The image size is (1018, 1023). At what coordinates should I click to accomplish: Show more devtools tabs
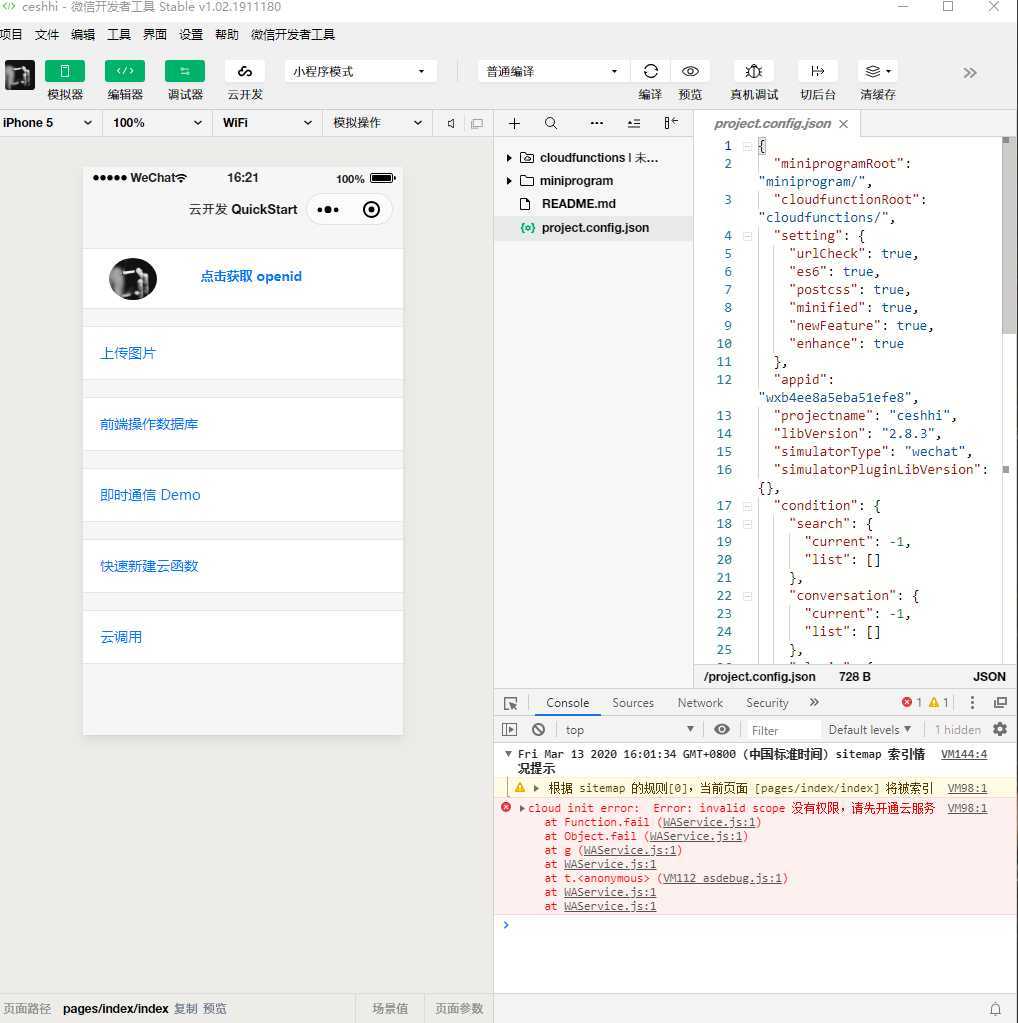pos(814,703)
